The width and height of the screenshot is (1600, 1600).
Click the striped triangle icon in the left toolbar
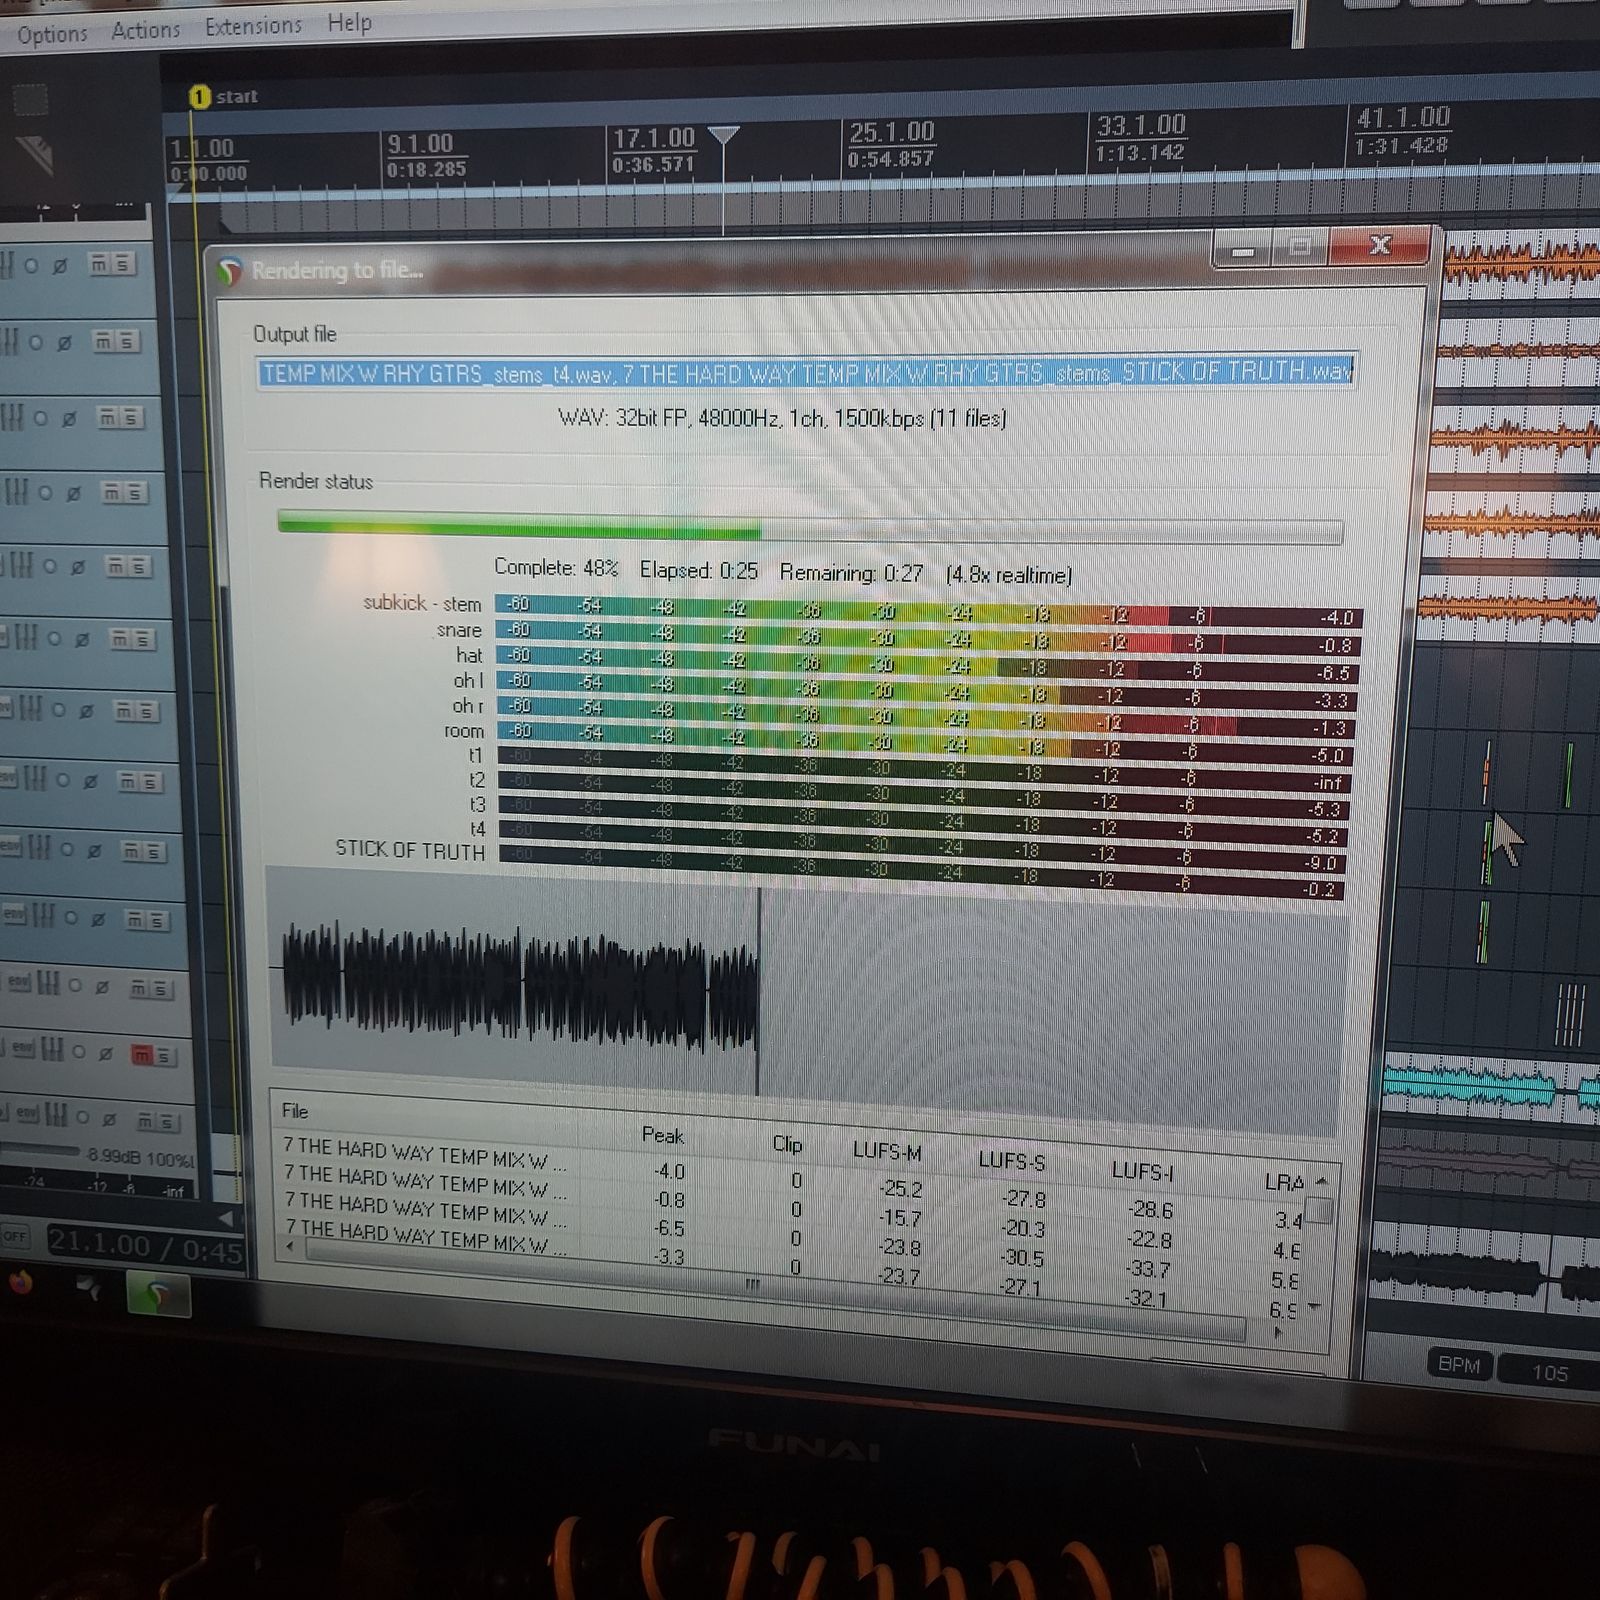pos(34,153)
